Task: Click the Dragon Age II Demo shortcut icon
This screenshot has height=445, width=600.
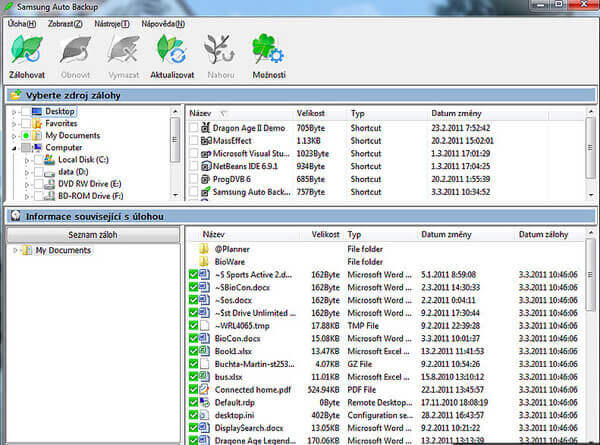Action: pyautogui.click(x=206, y=128)
